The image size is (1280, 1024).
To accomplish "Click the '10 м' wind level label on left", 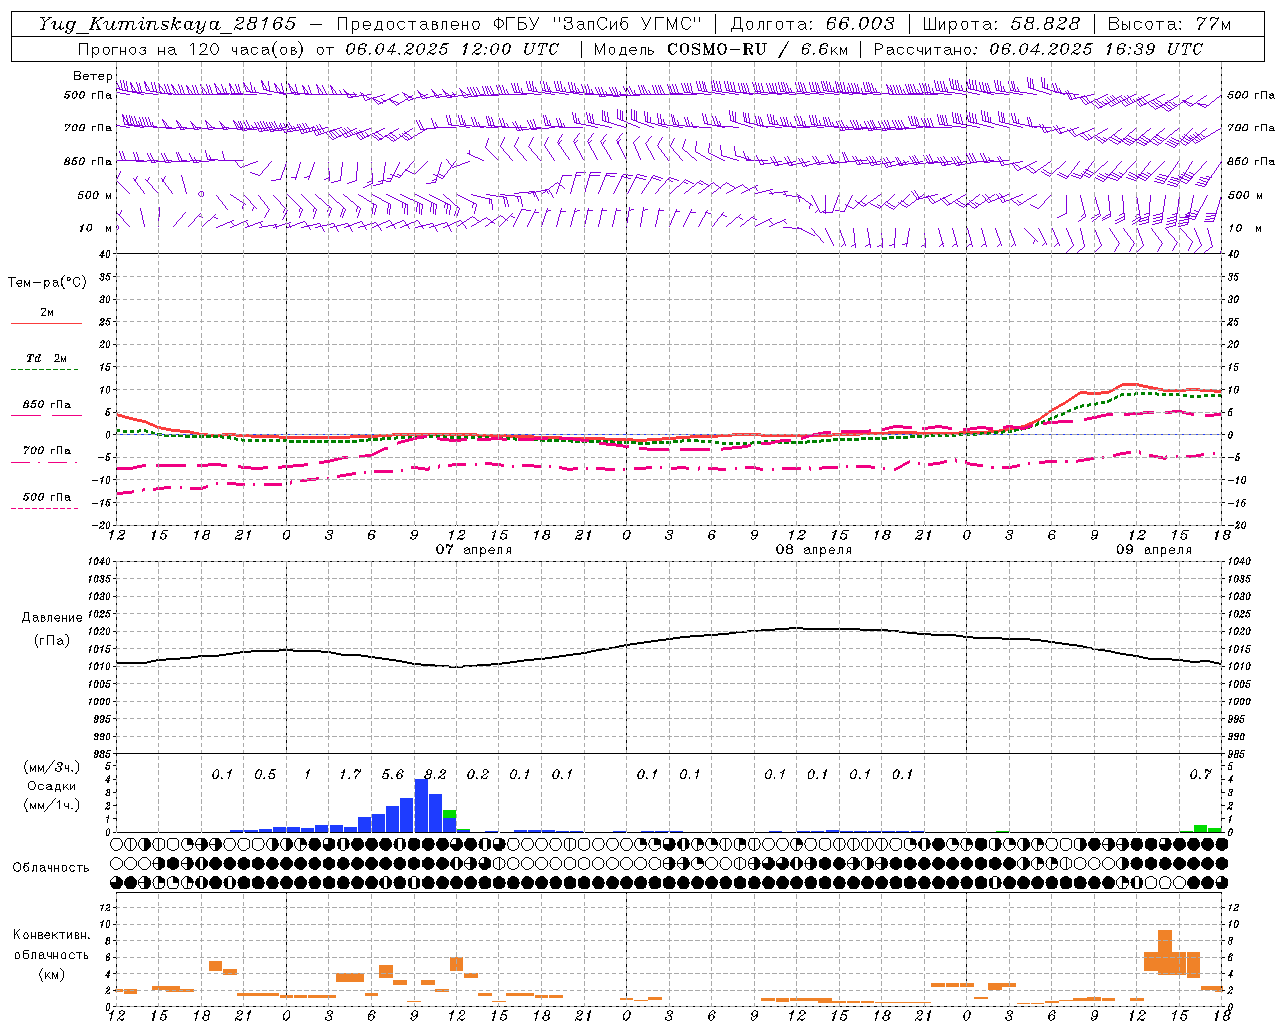I will pos(95,228).
